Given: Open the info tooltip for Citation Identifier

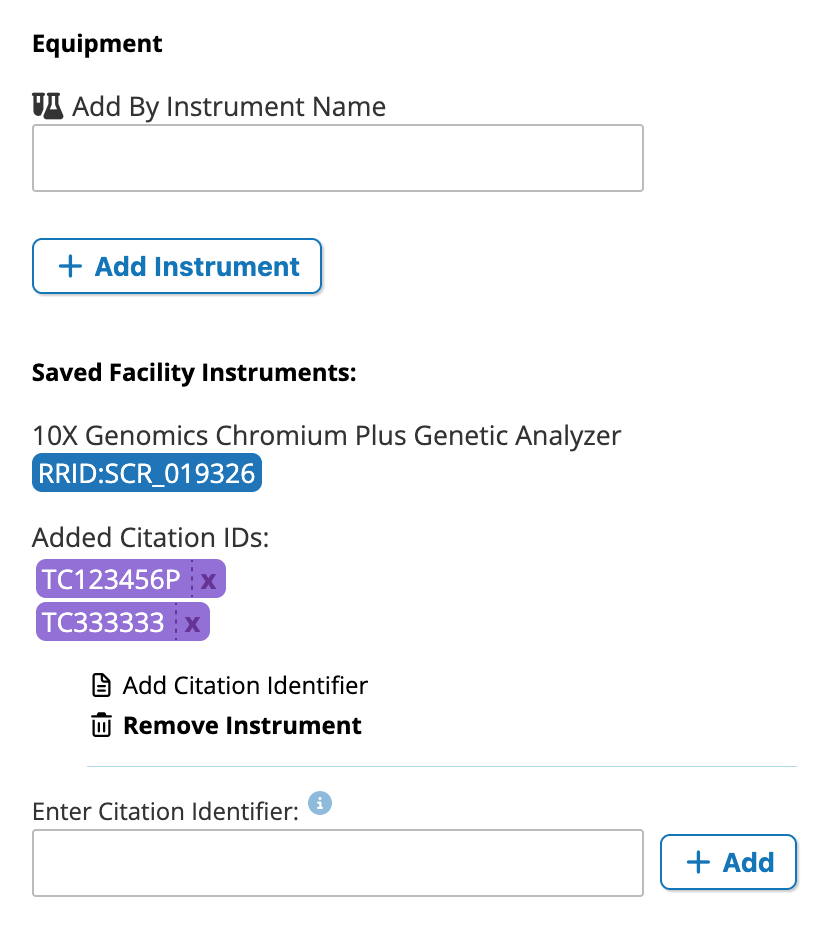Looking at the screenshot, I should coord(320,803).
